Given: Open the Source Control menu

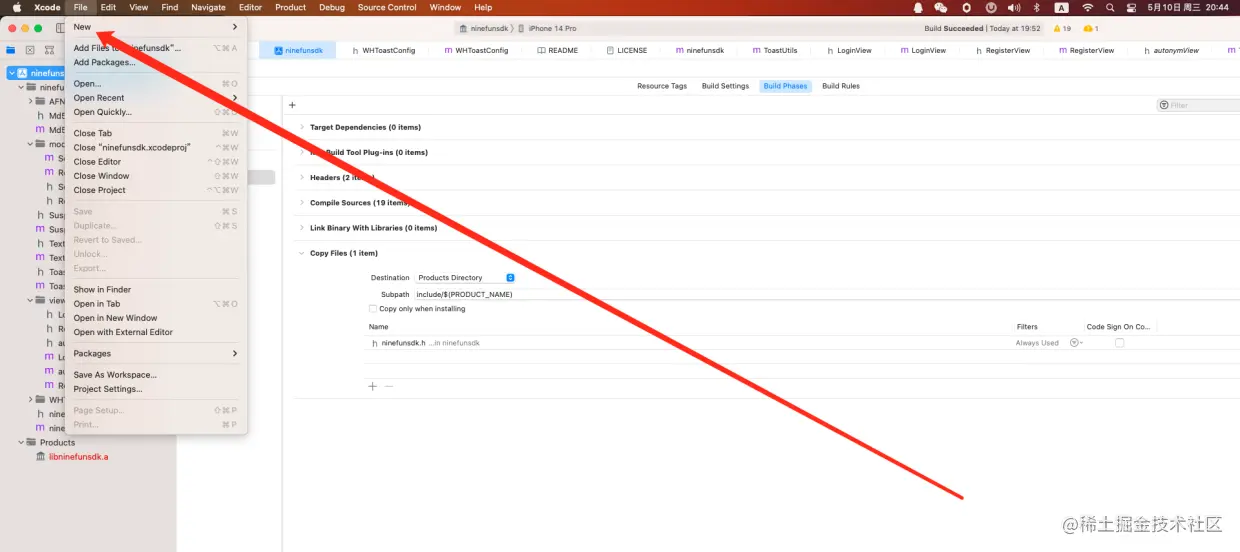Looking at the screenshot, I should [387, 7].
